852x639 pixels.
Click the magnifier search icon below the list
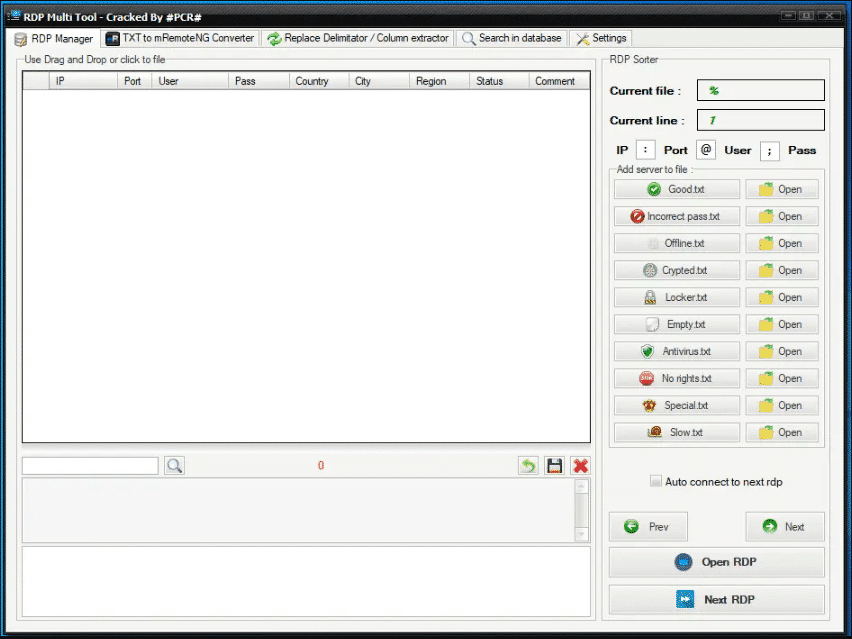point(174,466)
